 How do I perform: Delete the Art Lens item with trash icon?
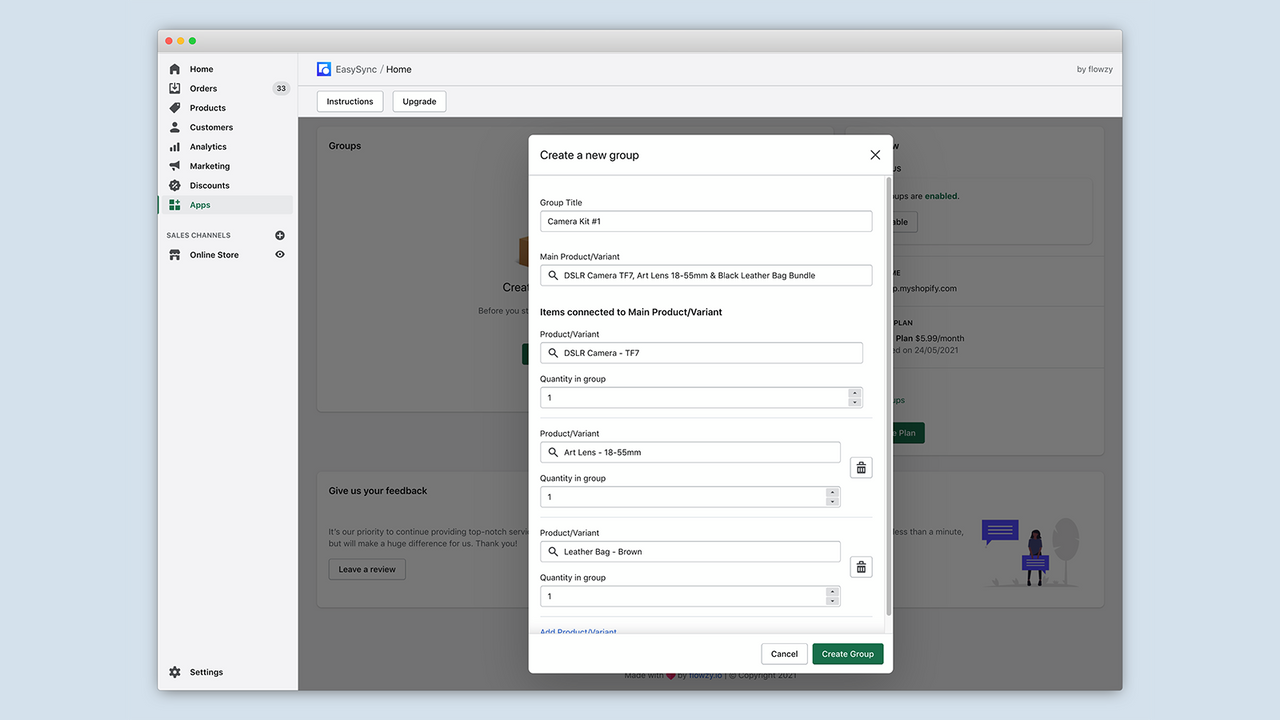(861, 467)
